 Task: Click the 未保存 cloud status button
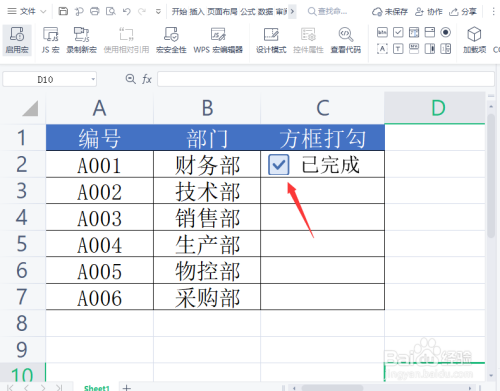click(x=390, y=12)
